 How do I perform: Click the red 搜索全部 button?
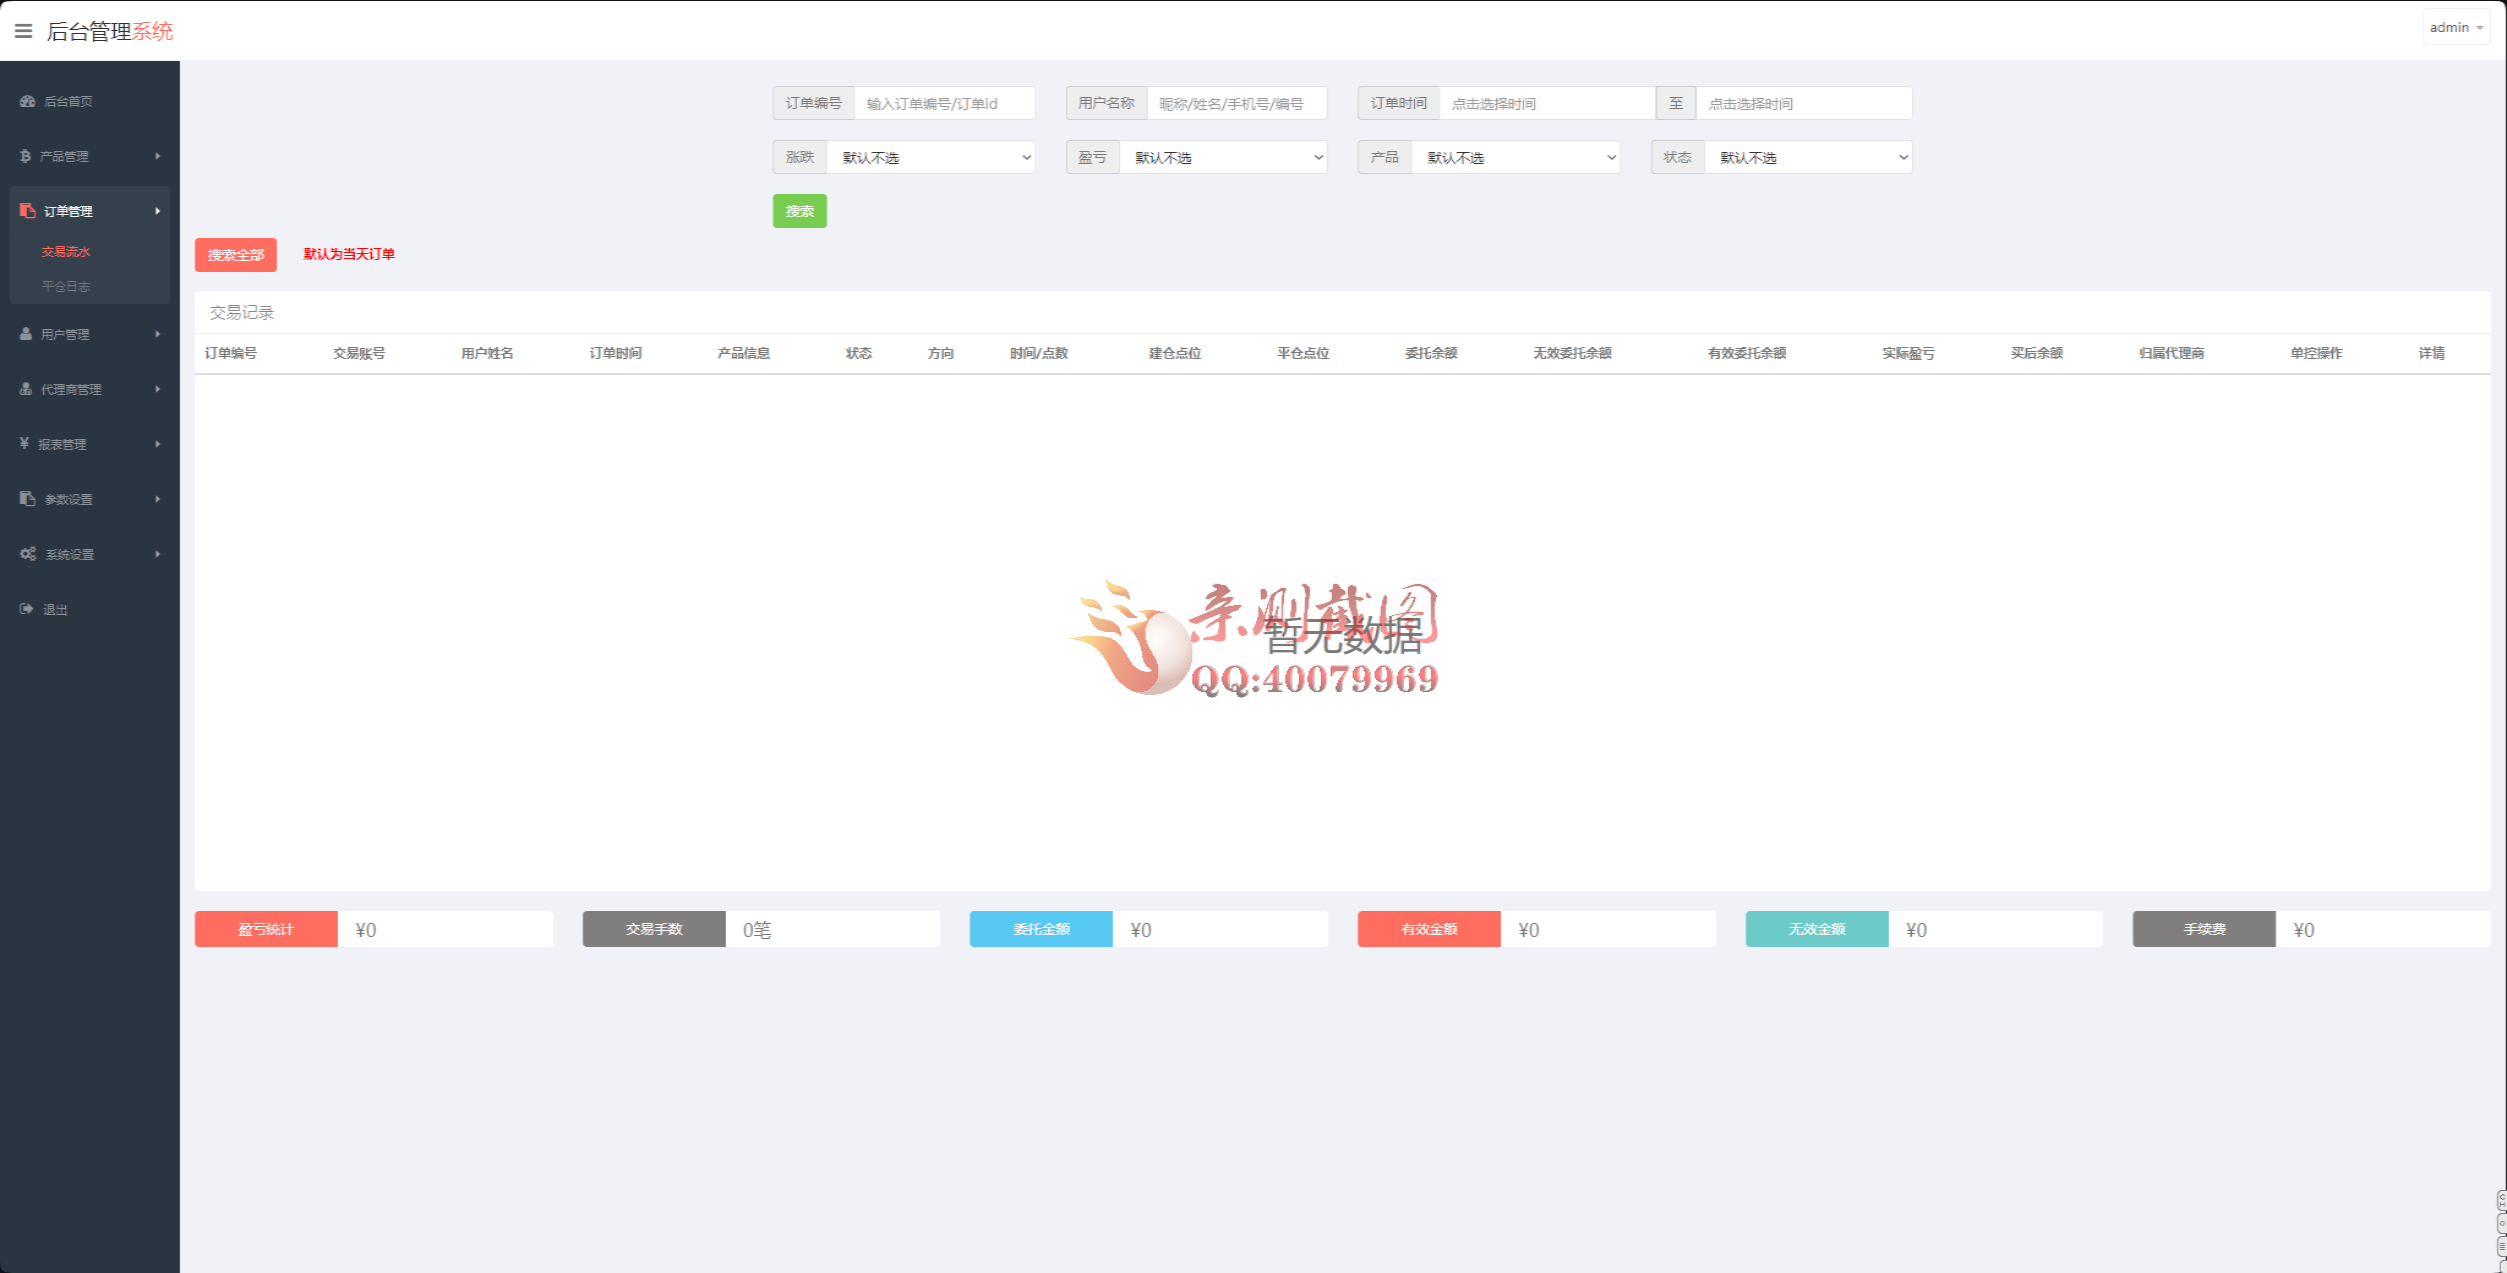[235, 255]
